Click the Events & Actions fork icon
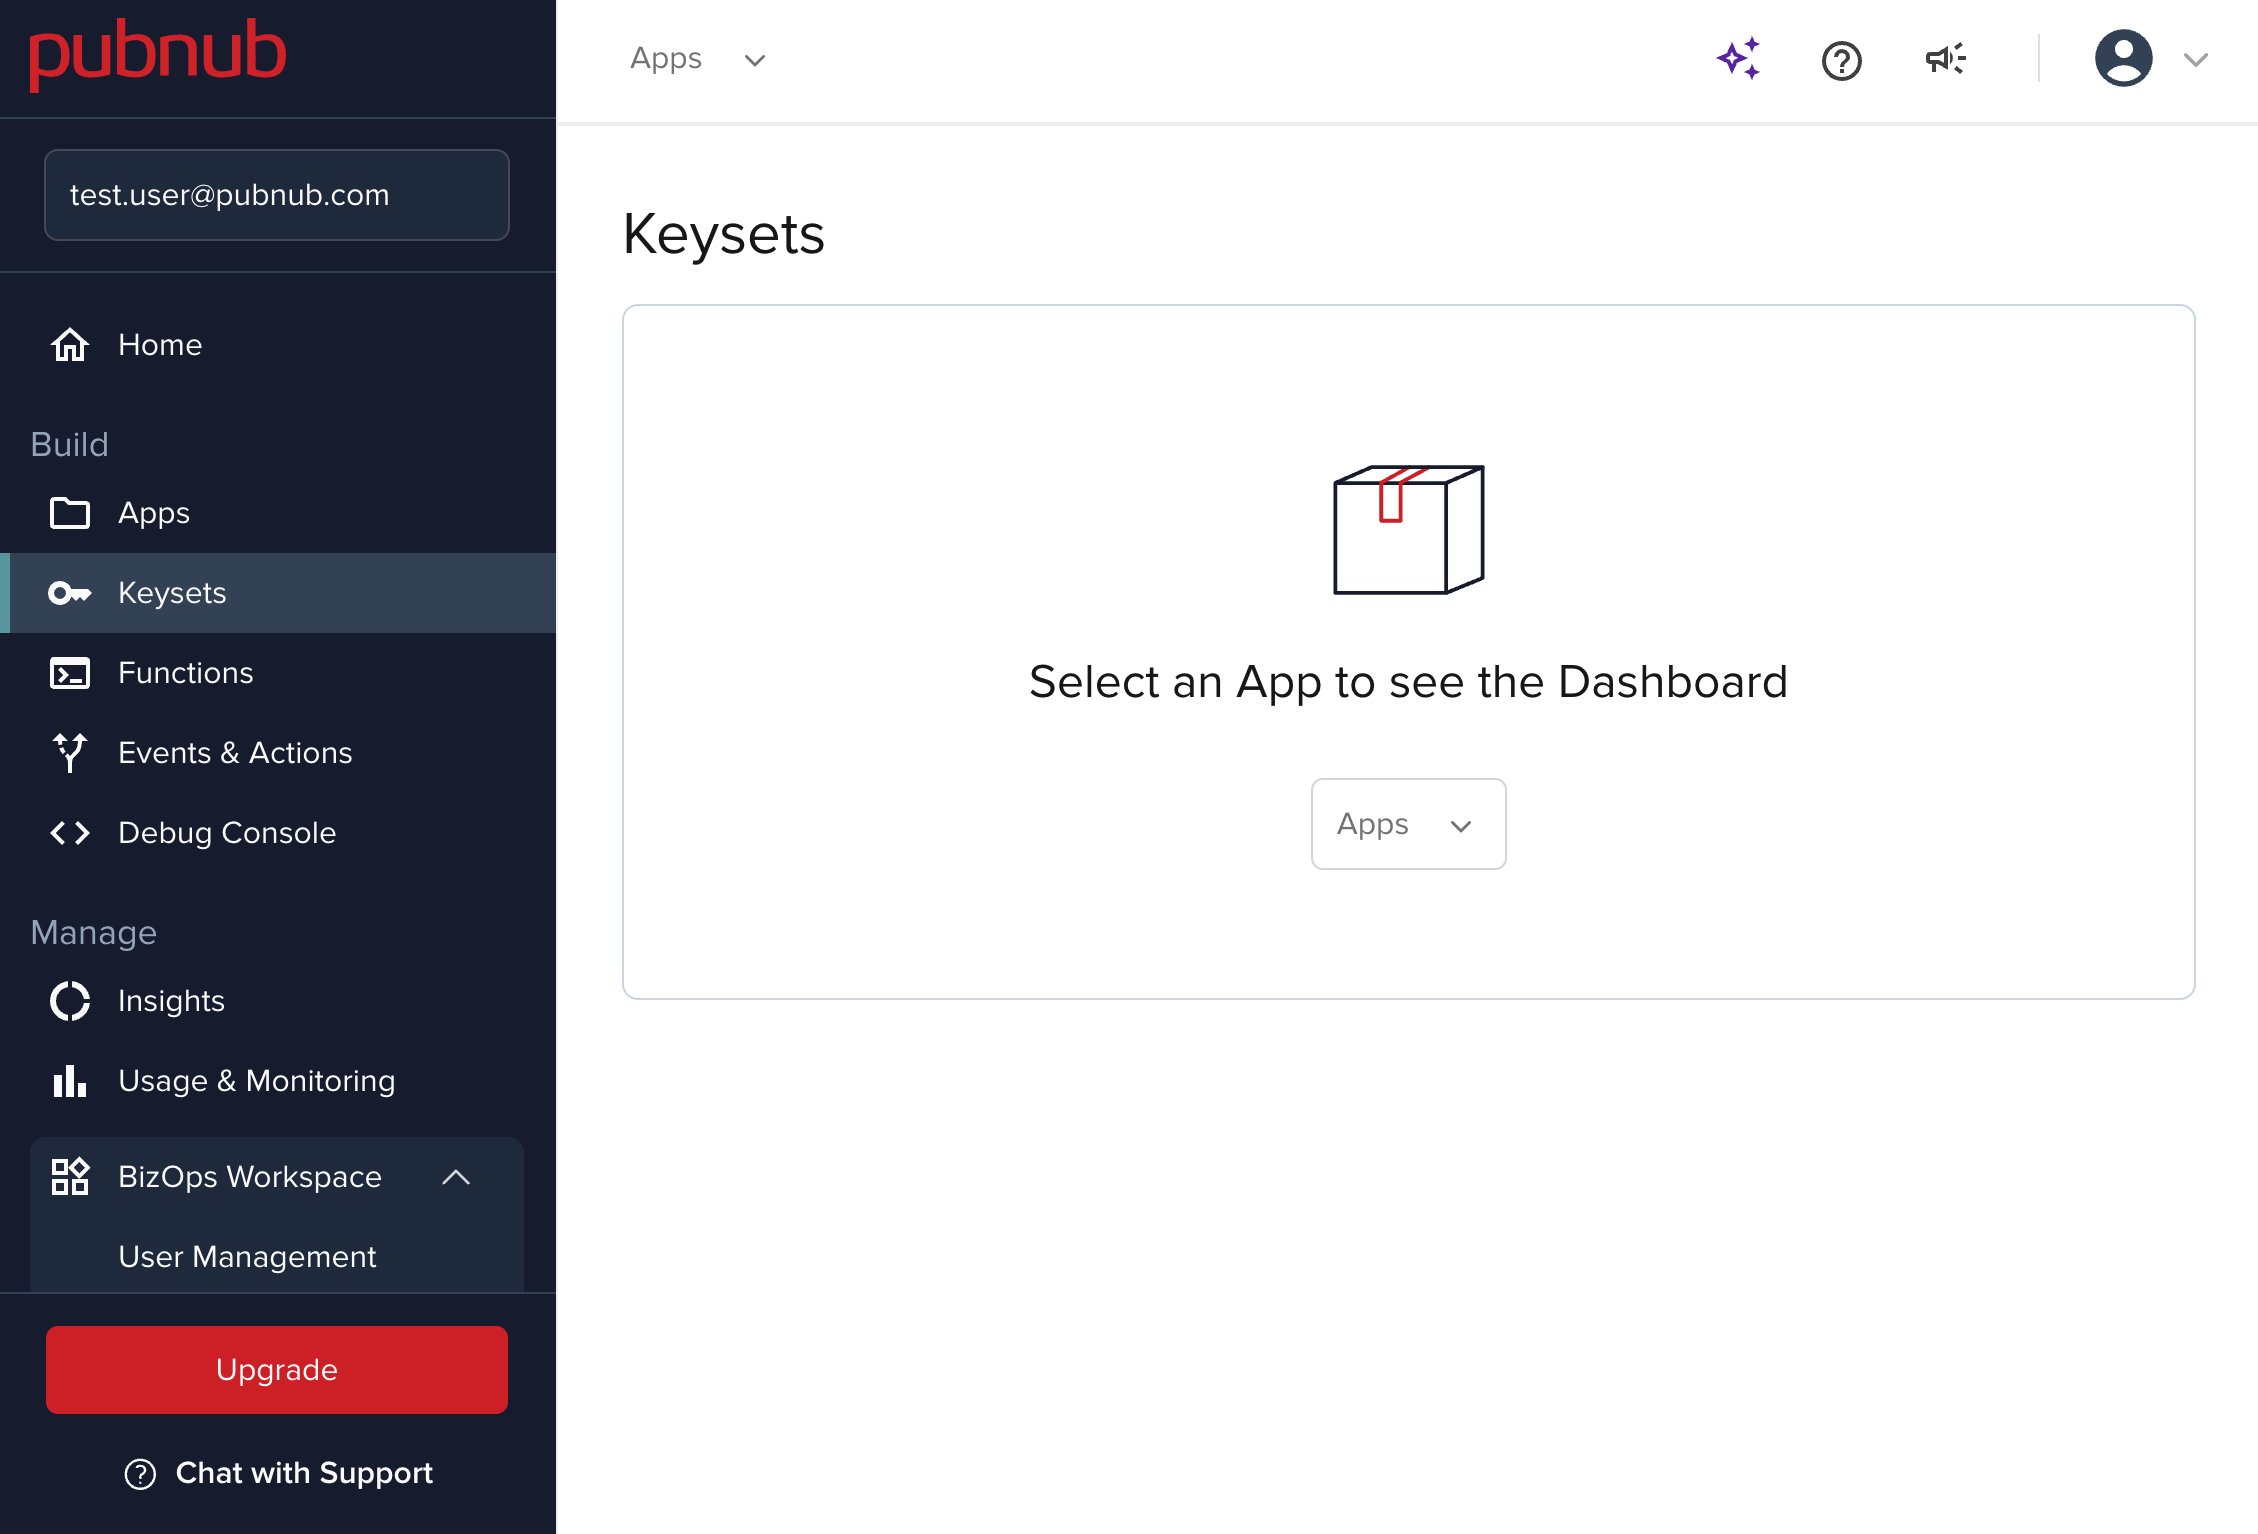2258x1534 pixels. pyautogui.click(x=70, y=753)
